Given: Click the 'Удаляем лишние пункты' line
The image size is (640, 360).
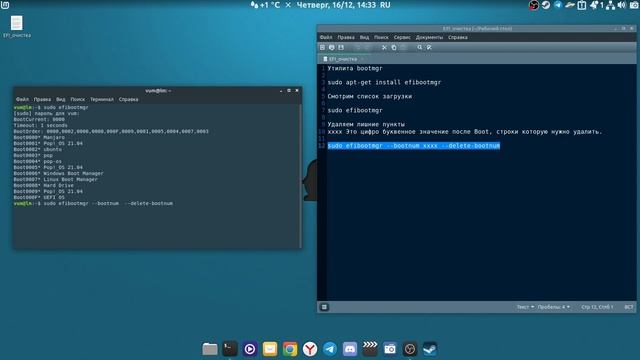Looking at the screenshot, I should pos(366,124).
